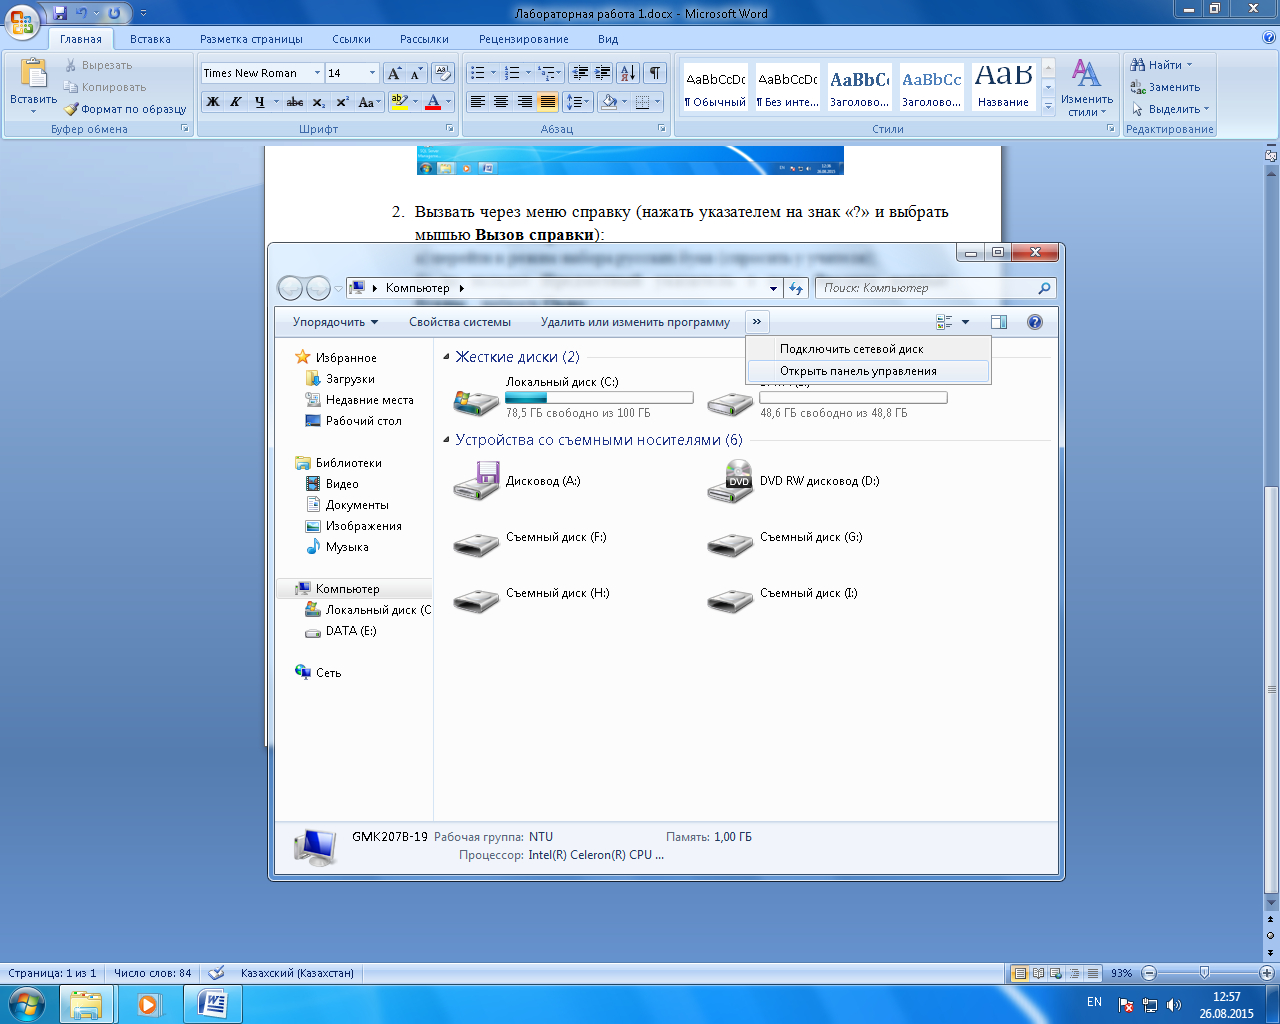Open the Выделить (Select) dropdown

pyautogui.click(x=1171, y=109)
